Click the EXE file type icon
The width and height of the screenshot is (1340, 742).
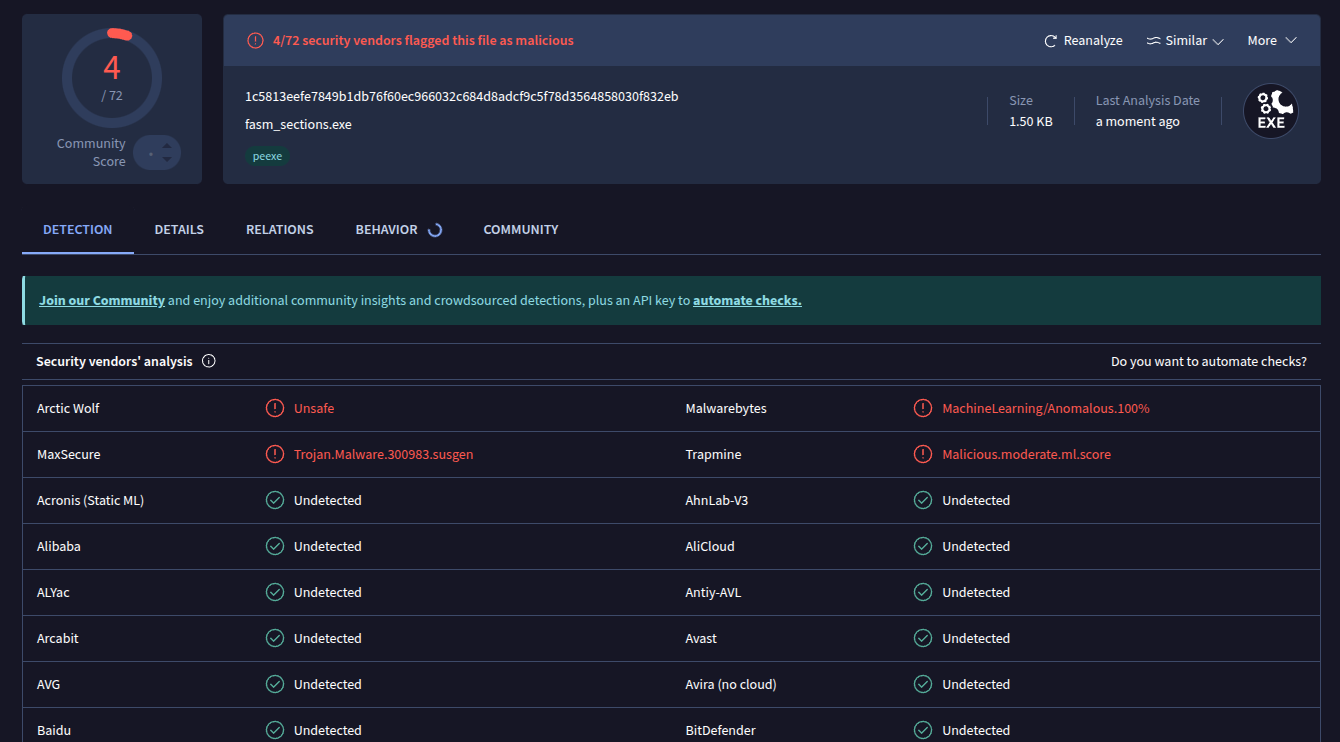coord(1271,111)
